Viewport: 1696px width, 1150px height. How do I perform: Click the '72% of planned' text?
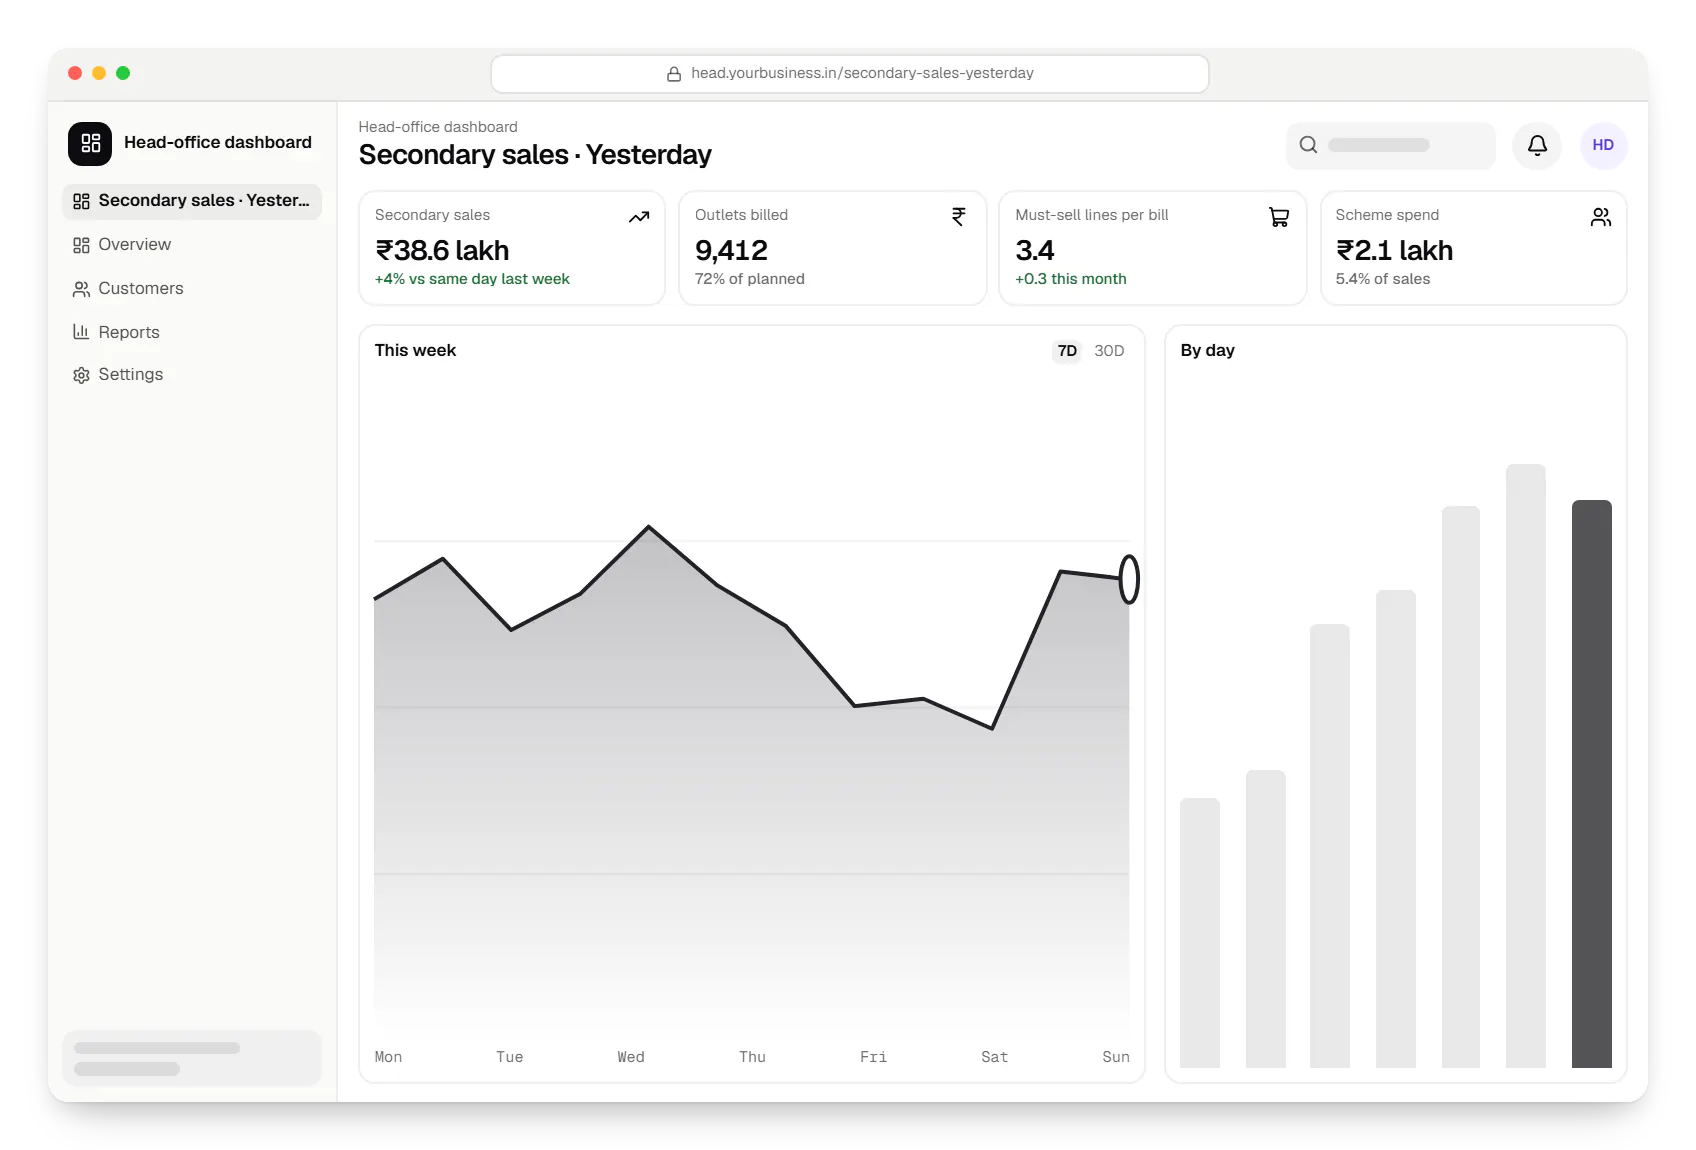[750, 279]
